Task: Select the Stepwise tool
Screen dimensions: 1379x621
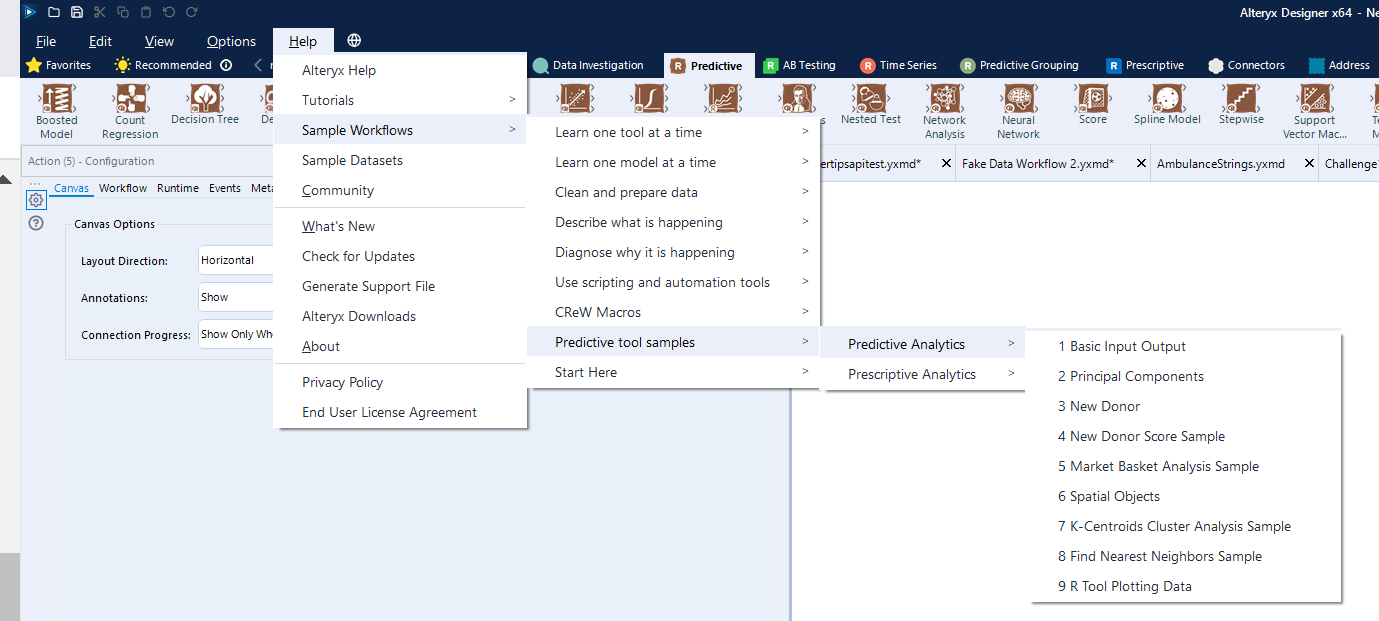Action: click(x=1240, y=103)
